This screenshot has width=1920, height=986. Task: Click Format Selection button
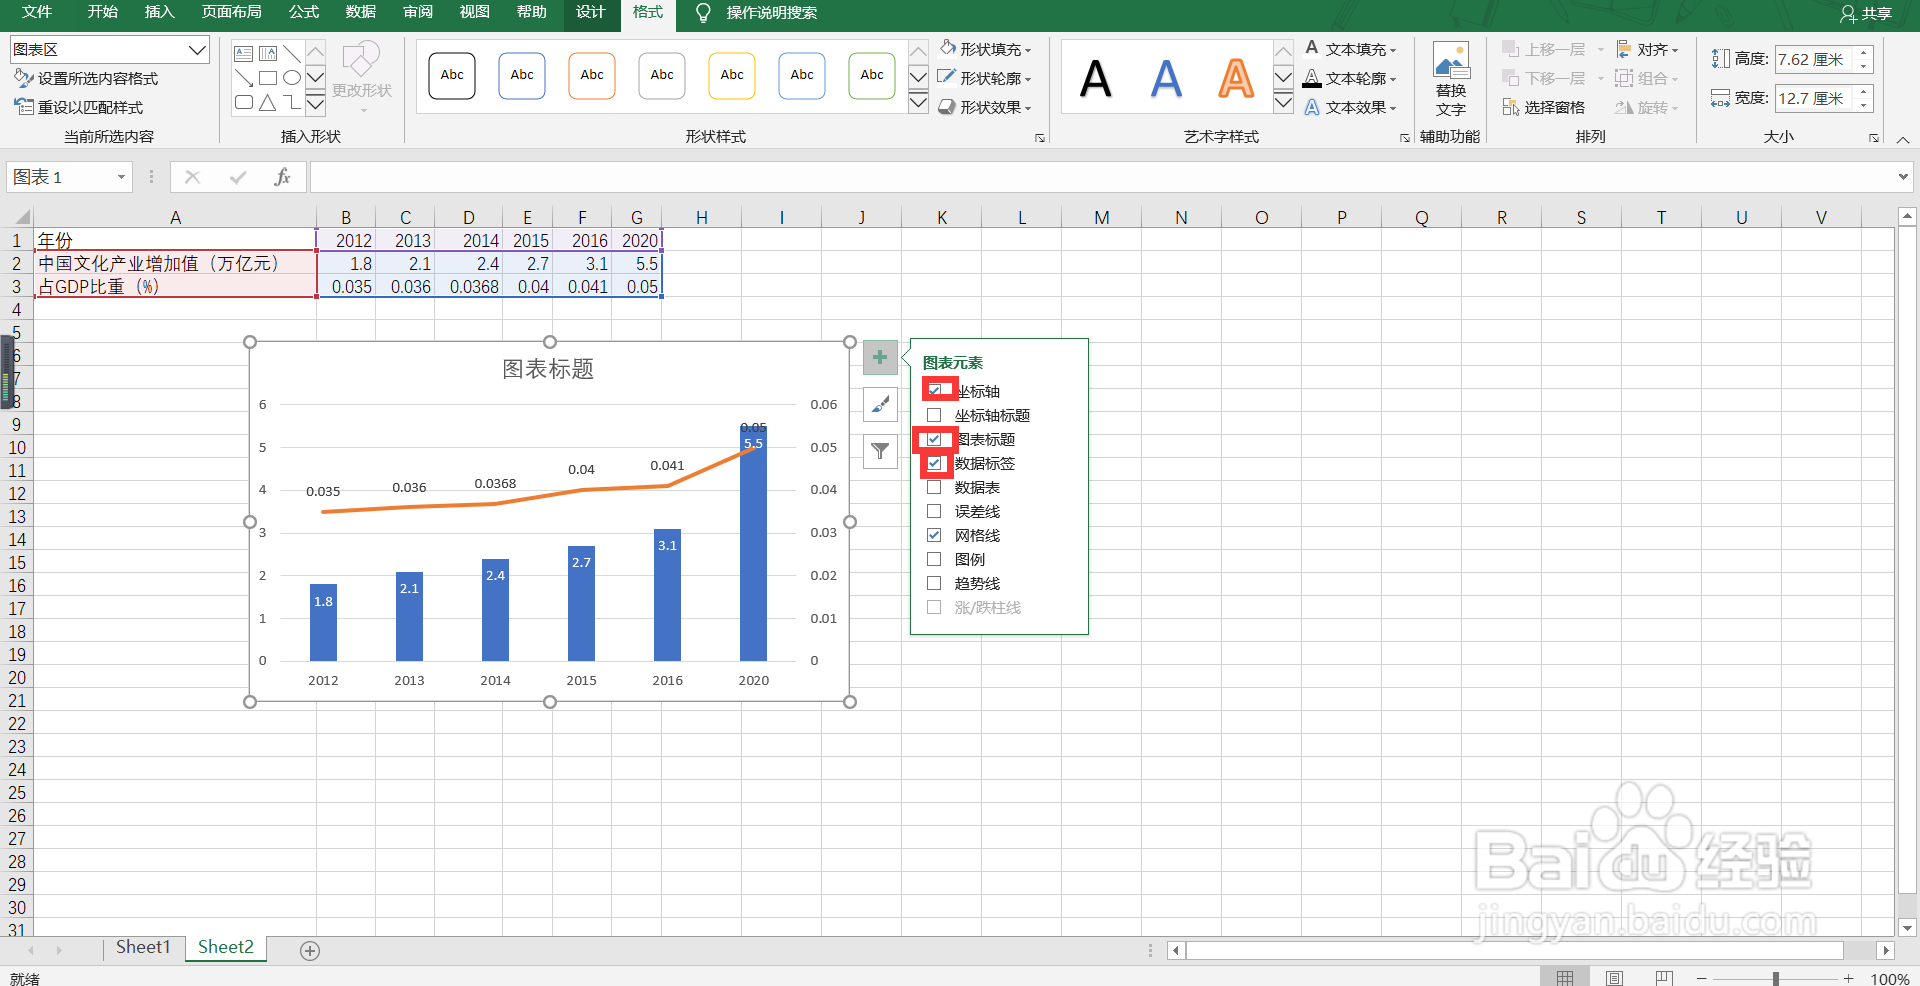(86, 78)
